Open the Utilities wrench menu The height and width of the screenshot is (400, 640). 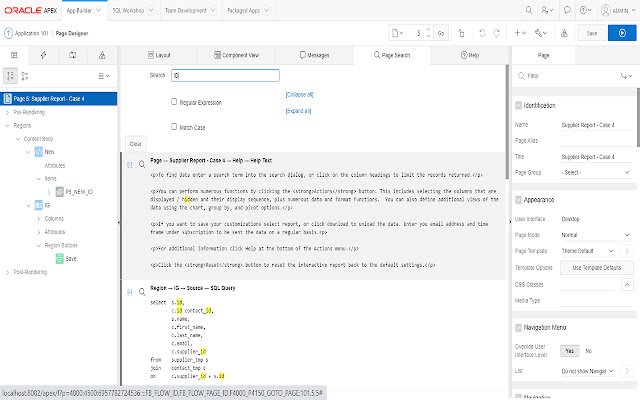click(541, 33)
